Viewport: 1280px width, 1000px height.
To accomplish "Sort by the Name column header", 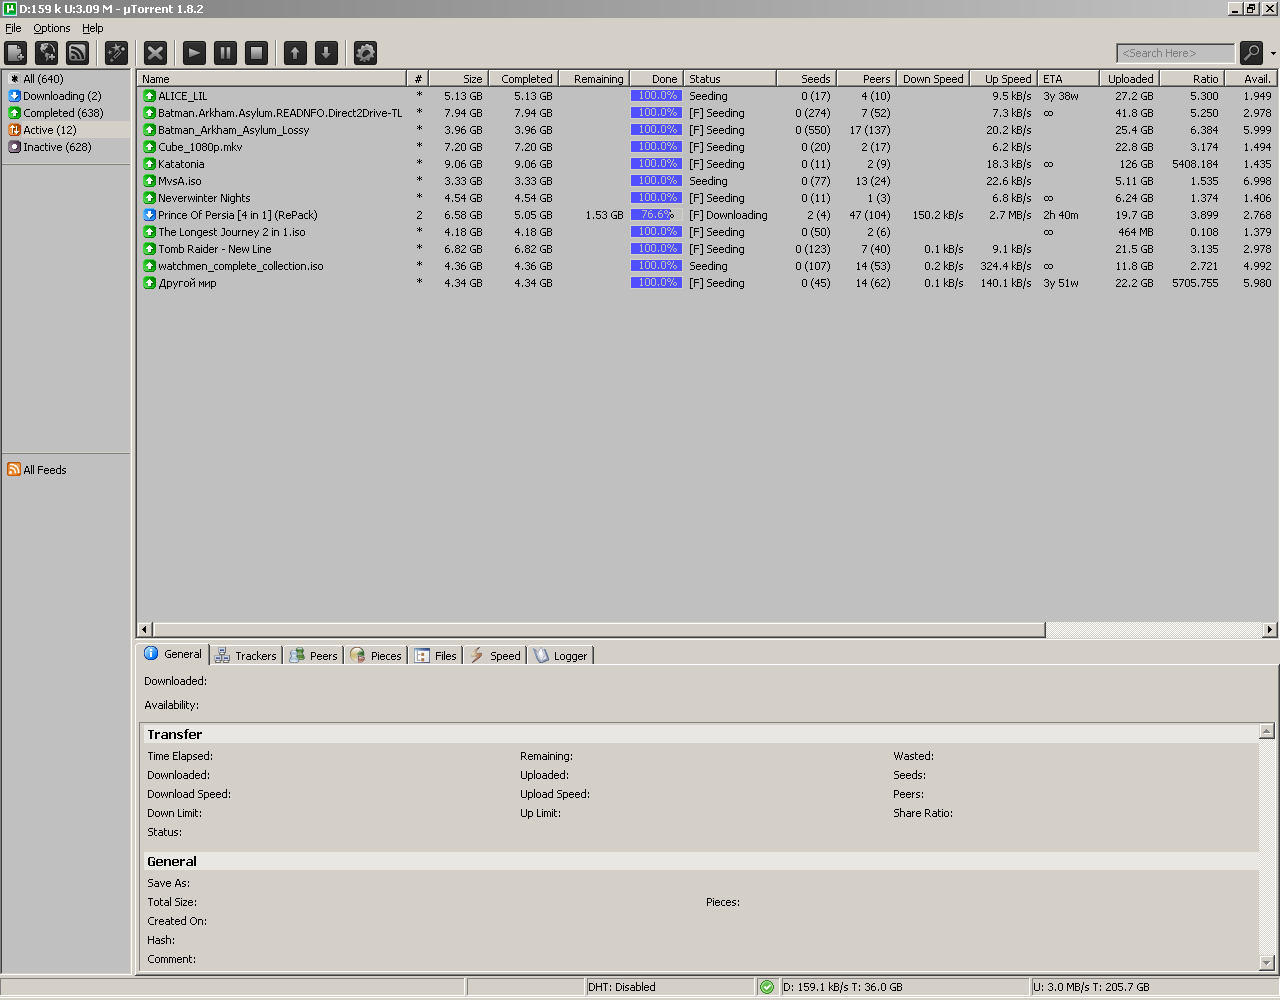I will (272, 79).
